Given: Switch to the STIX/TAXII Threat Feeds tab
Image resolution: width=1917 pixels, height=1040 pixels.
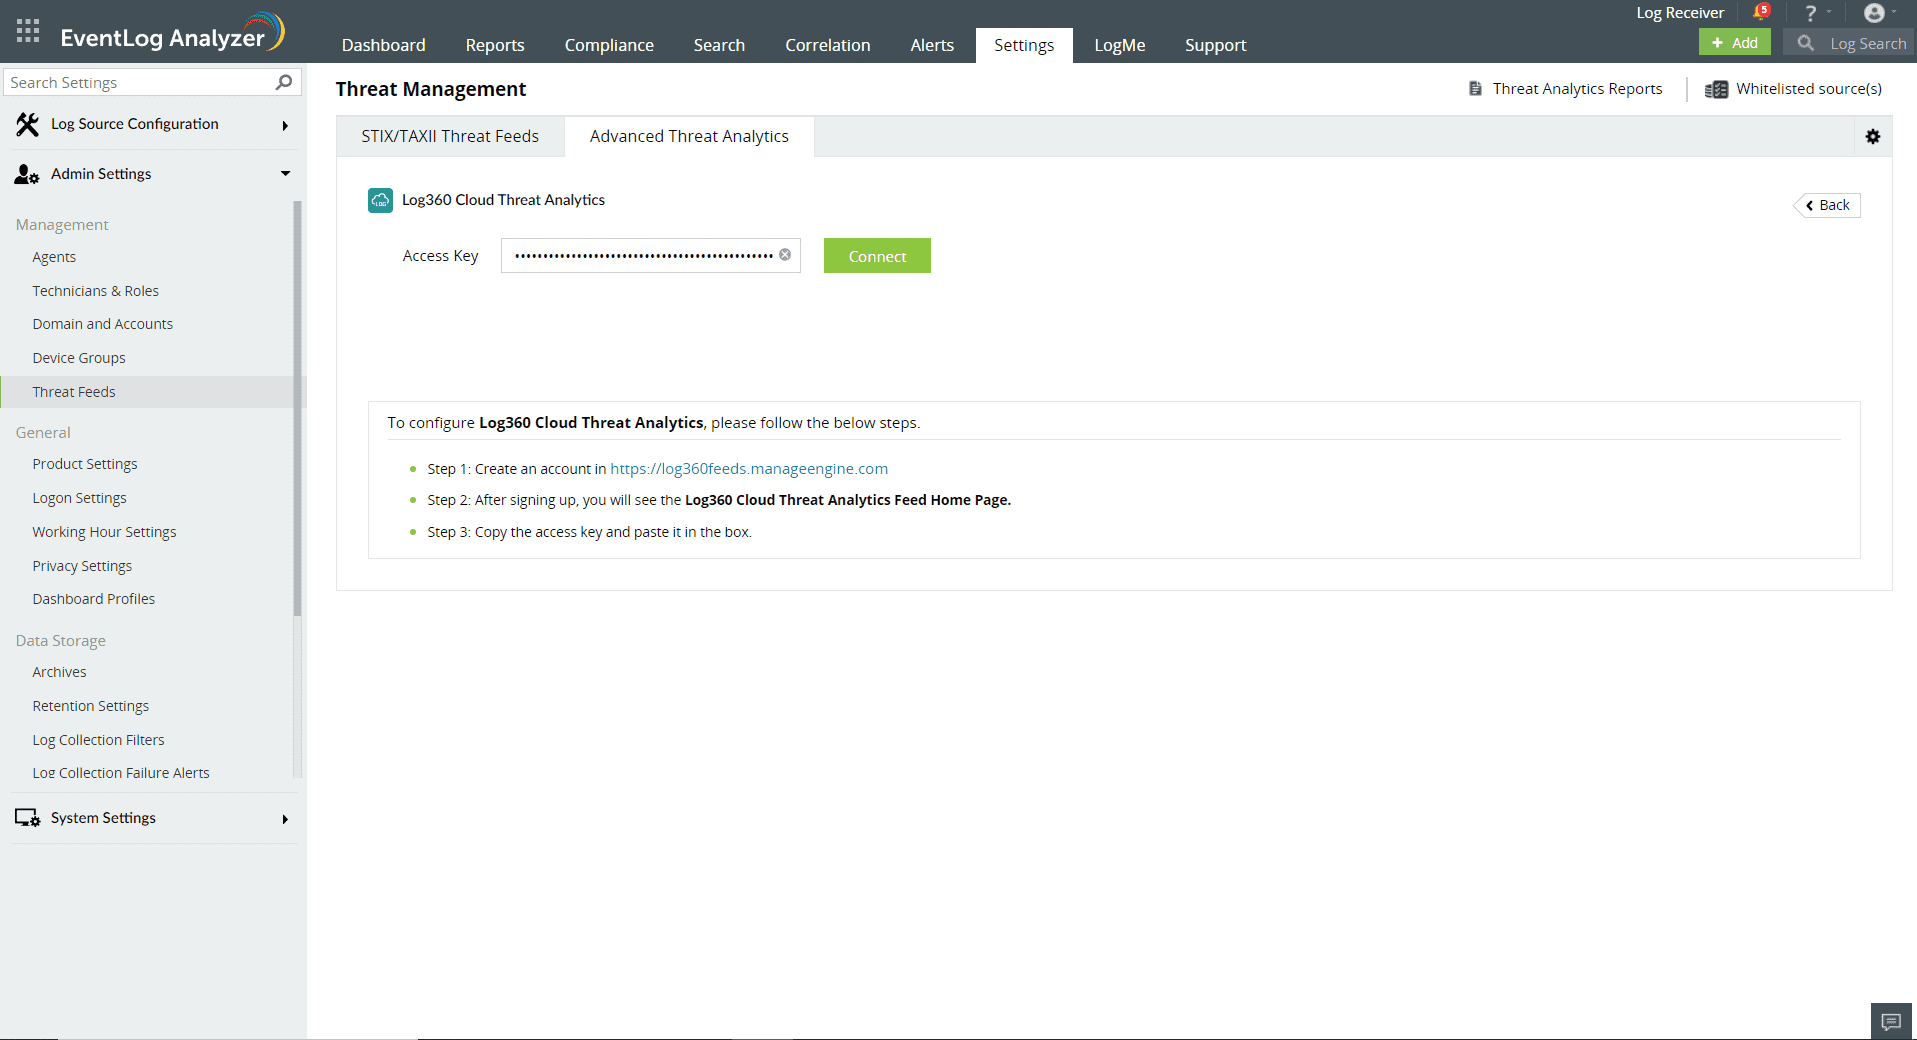Looking at the screenshot, I should click(x=450, y=136).
